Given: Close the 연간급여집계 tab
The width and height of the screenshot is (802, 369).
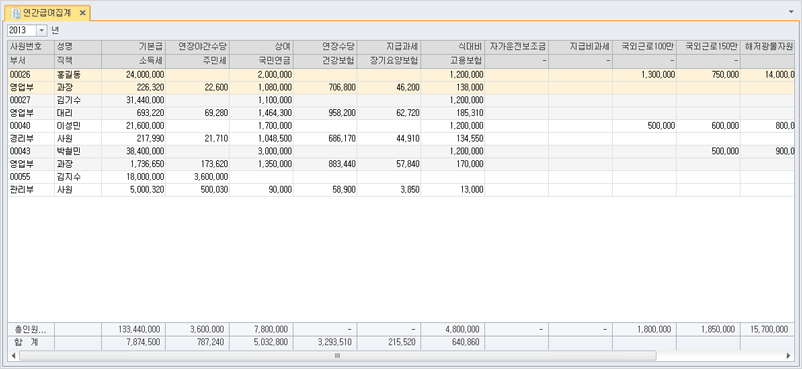Looking at the screenshot, I should tap(82, 13).
